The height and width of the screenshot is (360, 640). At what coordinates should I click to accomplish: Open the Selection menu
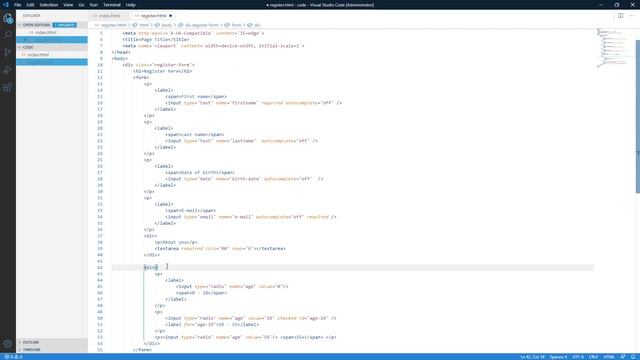(x=49, y=5)
